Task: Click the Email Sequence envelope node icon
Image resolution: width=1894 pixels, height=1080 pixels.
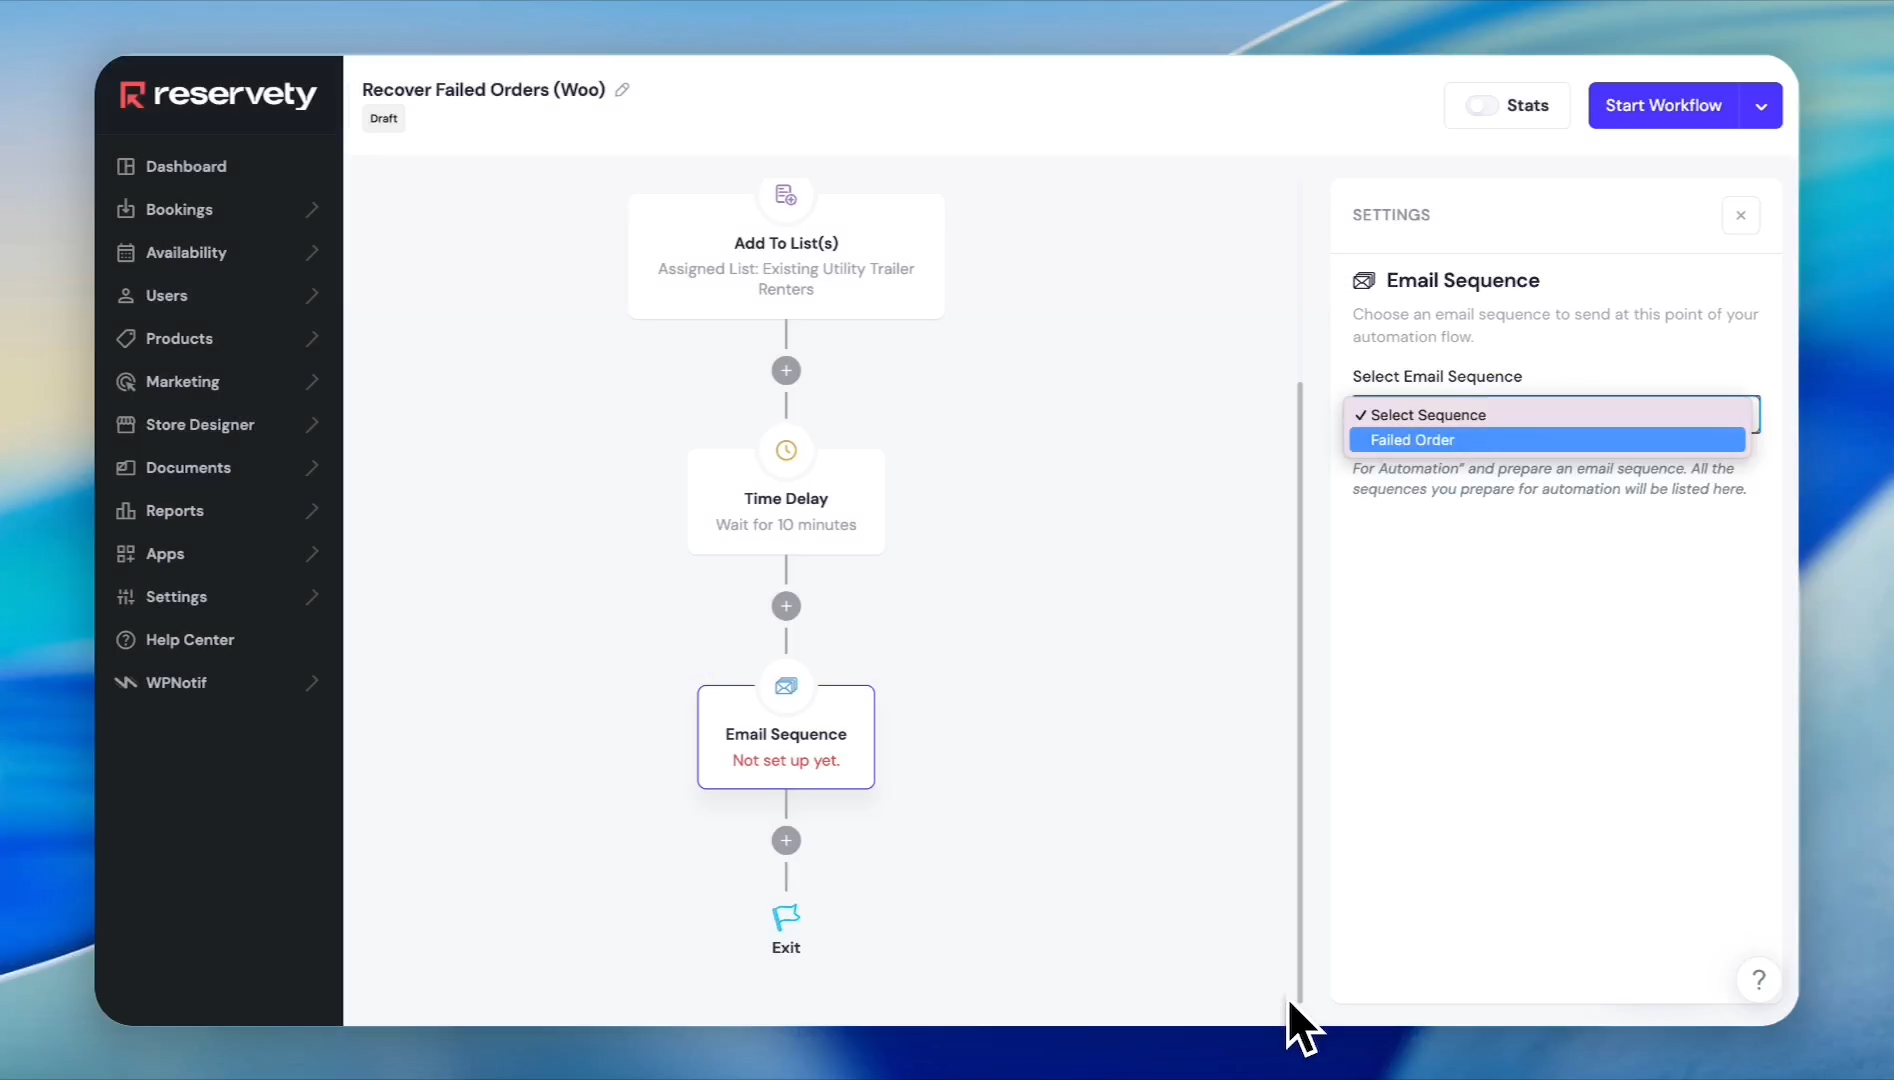Action: point(786,686)
